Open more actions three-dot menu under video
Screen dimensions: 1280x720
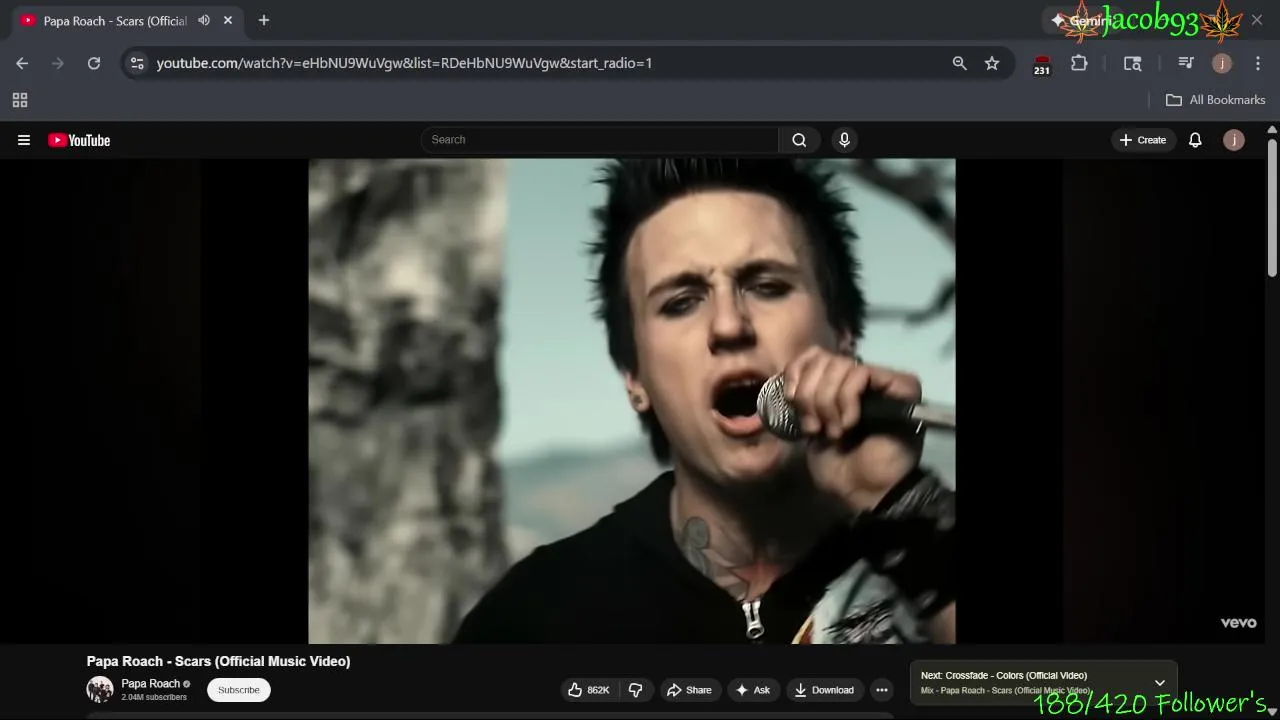point(881,690)
